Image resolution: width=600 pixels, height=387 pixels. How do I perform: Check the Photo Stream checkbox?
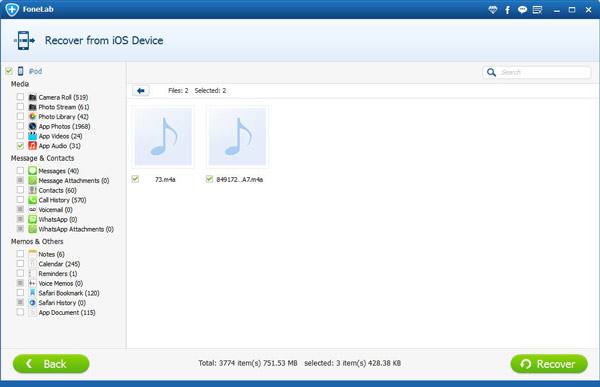(20, 106)
